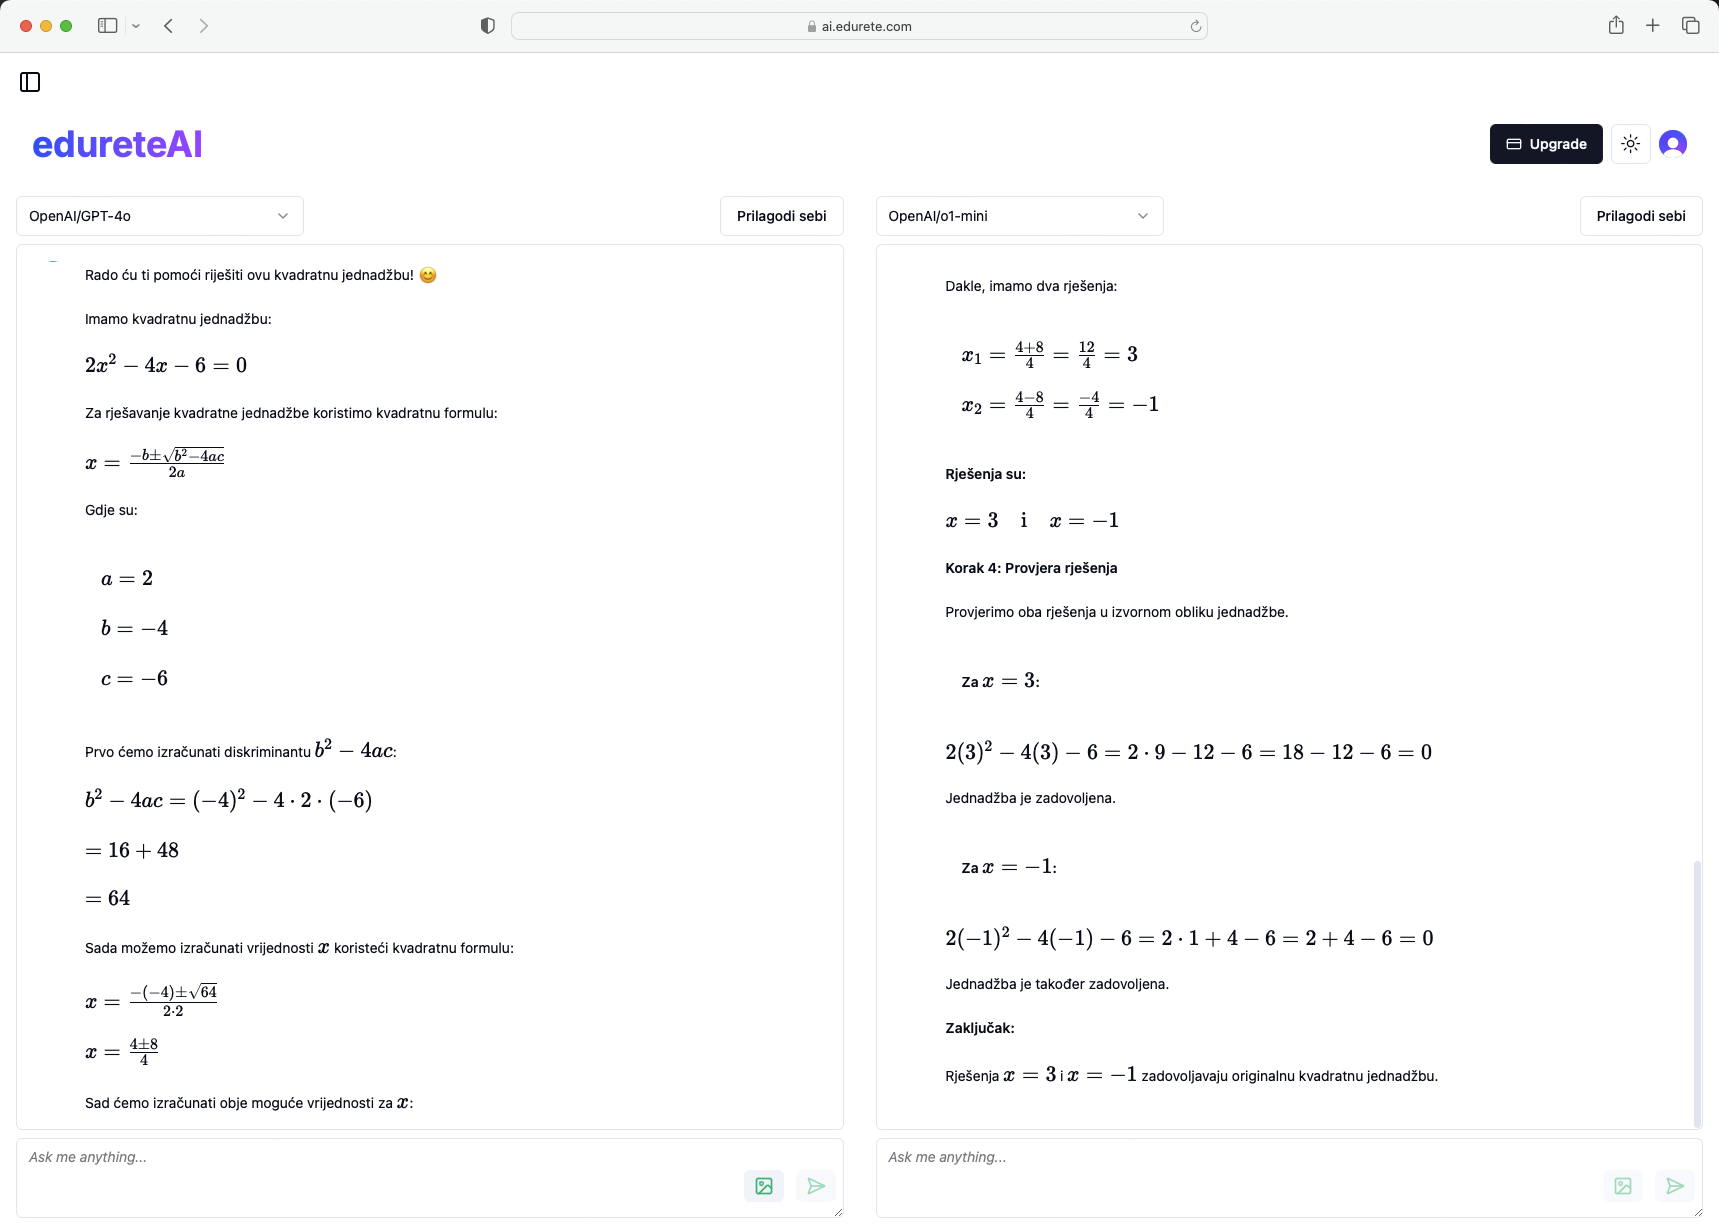The width and height of the screenshot is (1719, 1228).
Task: Open Safari share sheet icon
Action: coord(1616,26)
